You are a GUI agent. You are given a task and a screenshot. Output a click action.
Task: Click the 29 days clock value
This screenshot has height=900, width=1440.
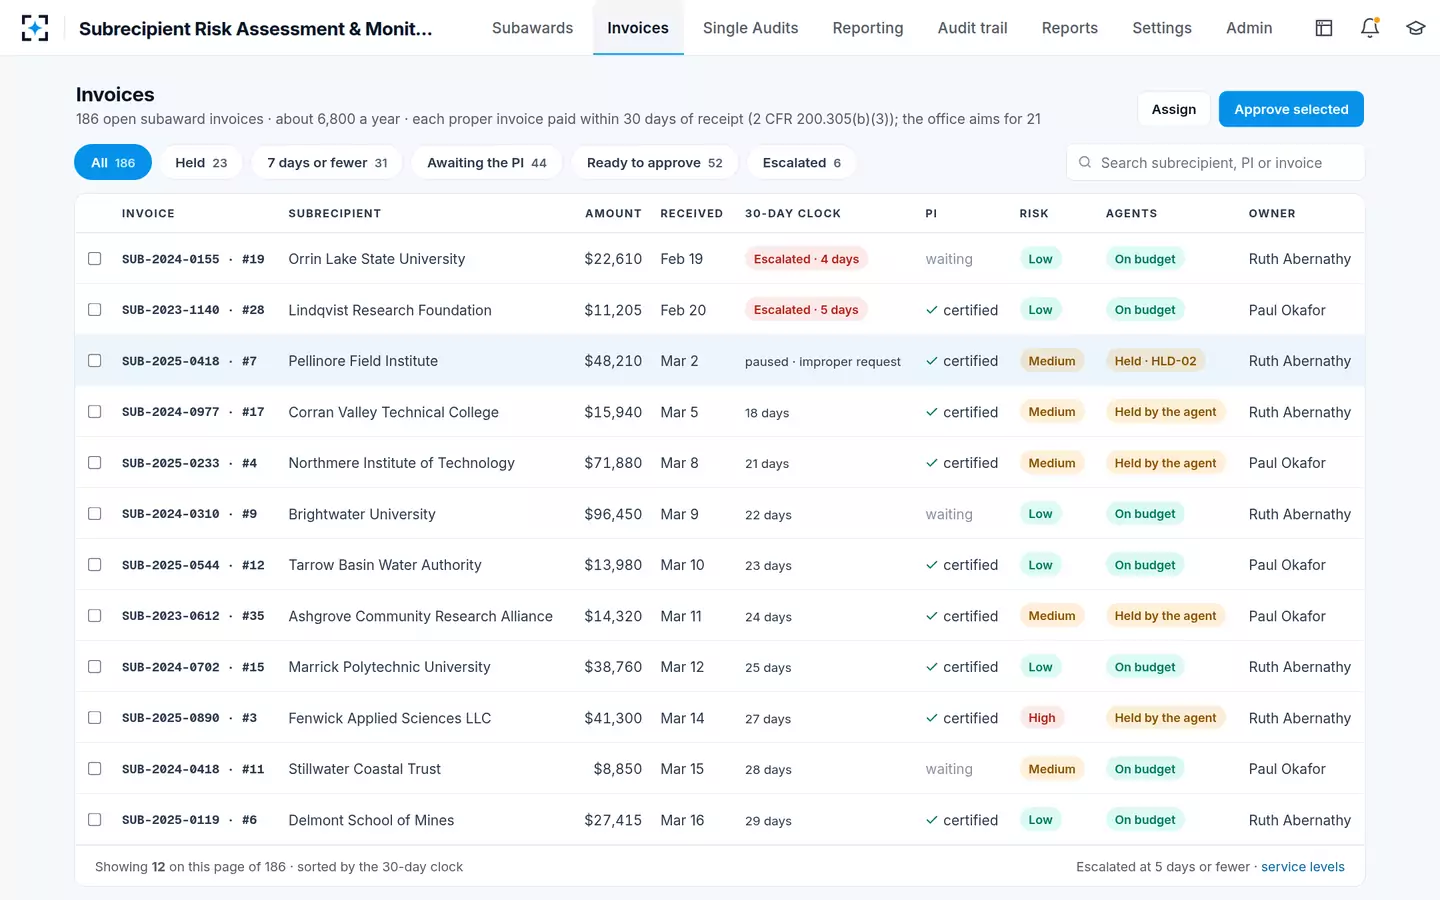click(x=768, y=821)
